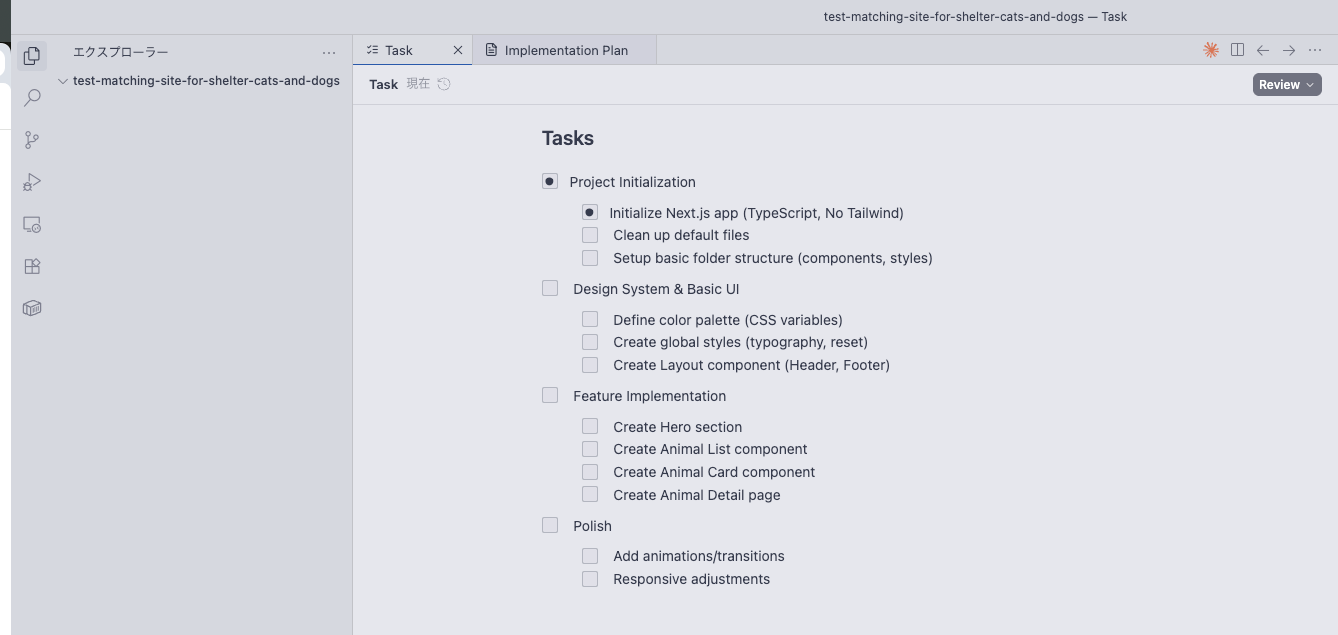
Task: Collapse the test-matching-site-for-shelter-cats-and-dogs folder
Action: point(63,81)
